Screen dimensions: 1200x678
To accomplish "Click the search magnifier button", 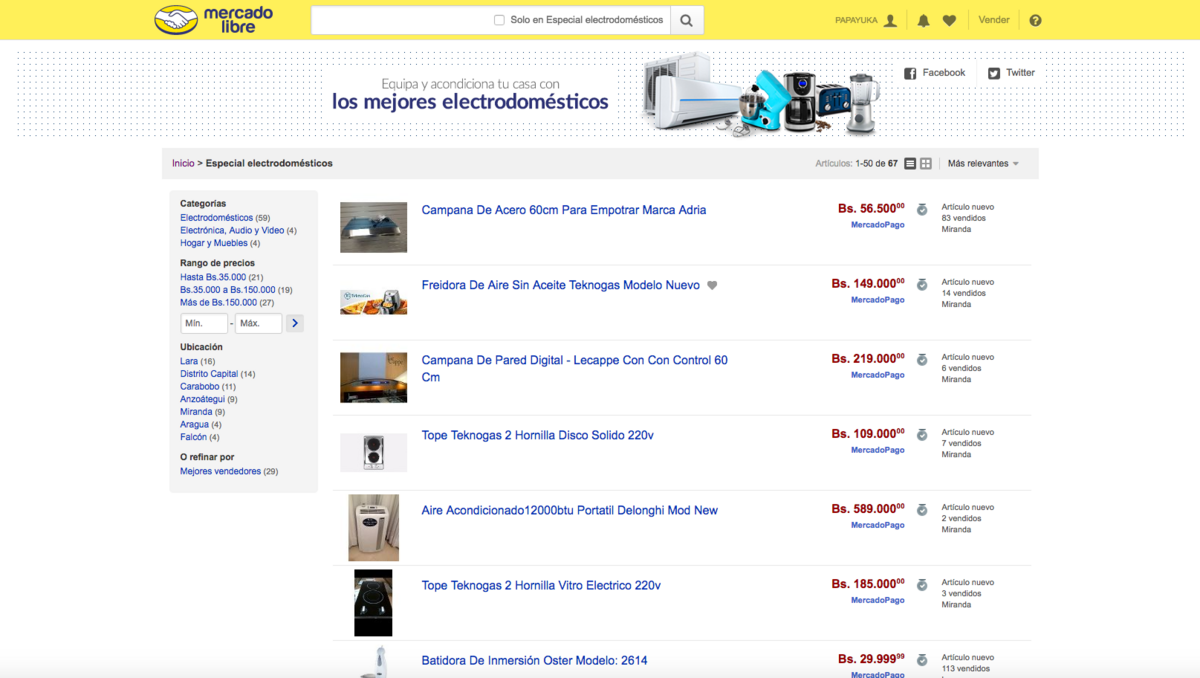I will [x=687, y=20].
